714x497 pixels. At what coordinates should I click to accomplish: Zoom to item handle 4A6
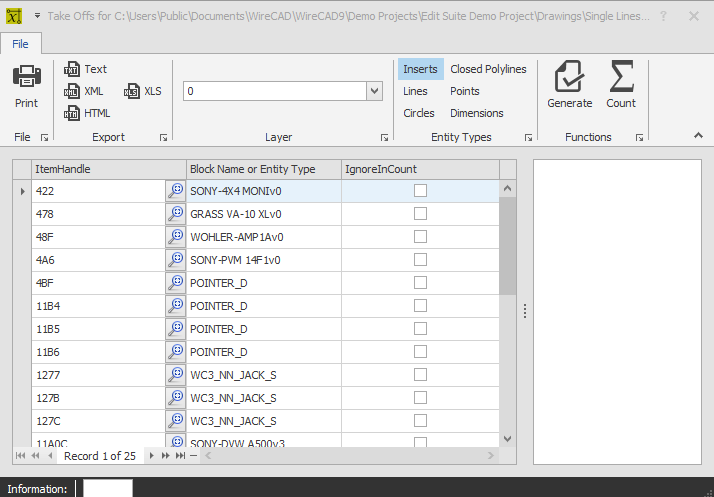[175, 260]
